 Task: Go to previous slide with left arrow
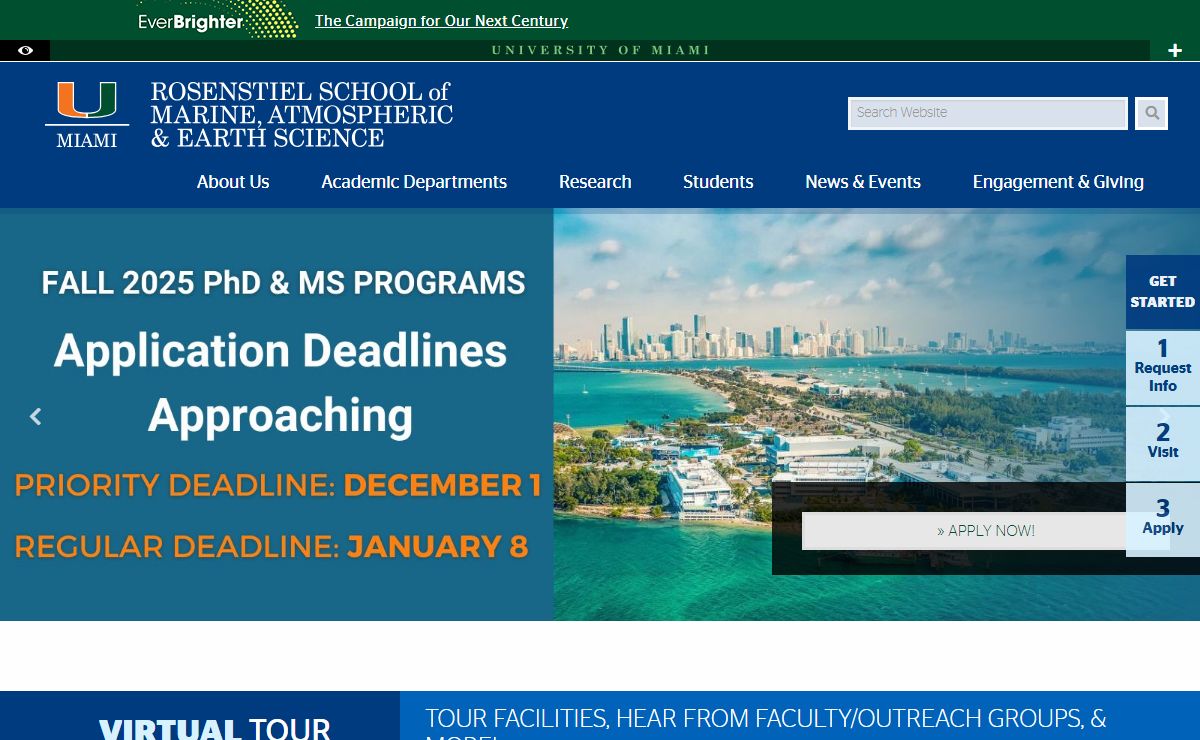pos(36,416)
